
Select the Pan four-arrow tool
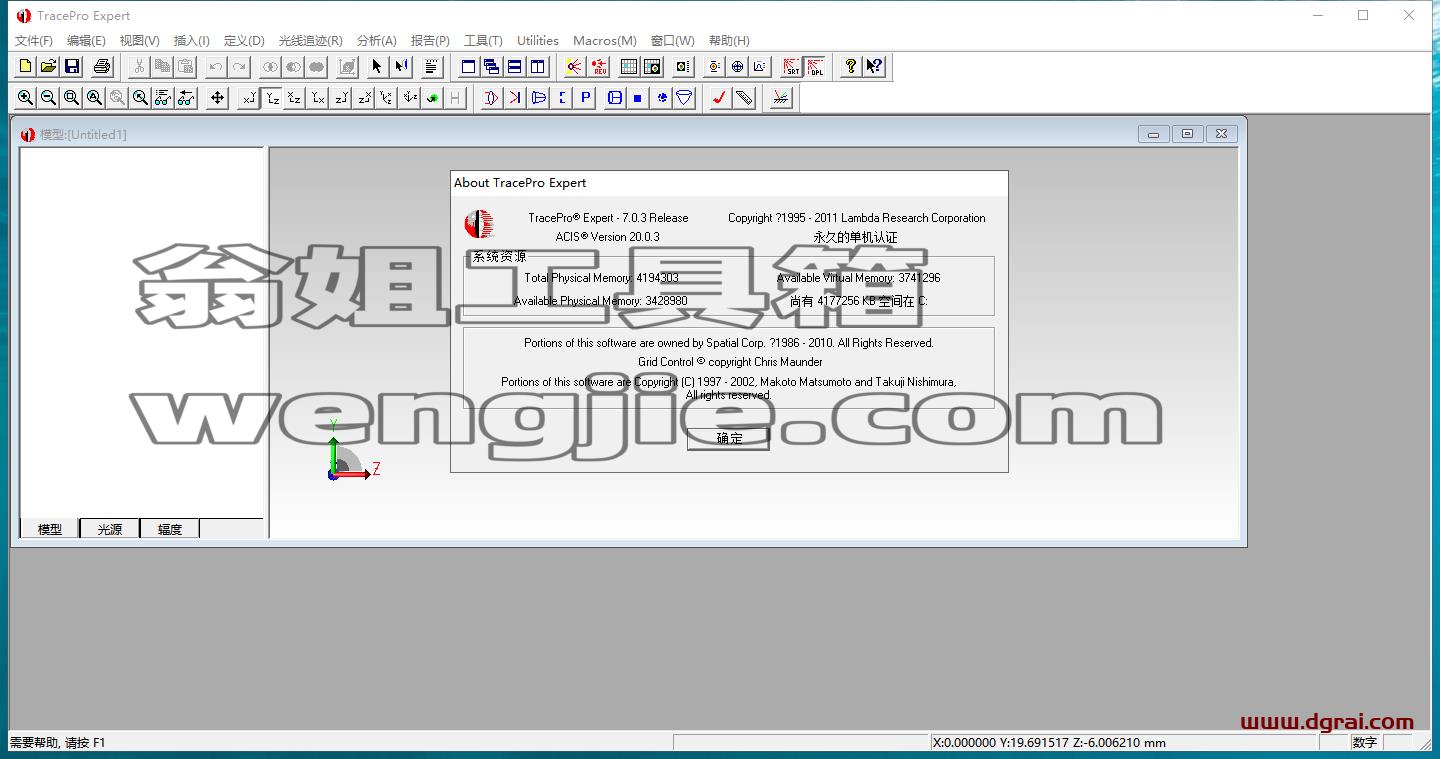(217, 98)
